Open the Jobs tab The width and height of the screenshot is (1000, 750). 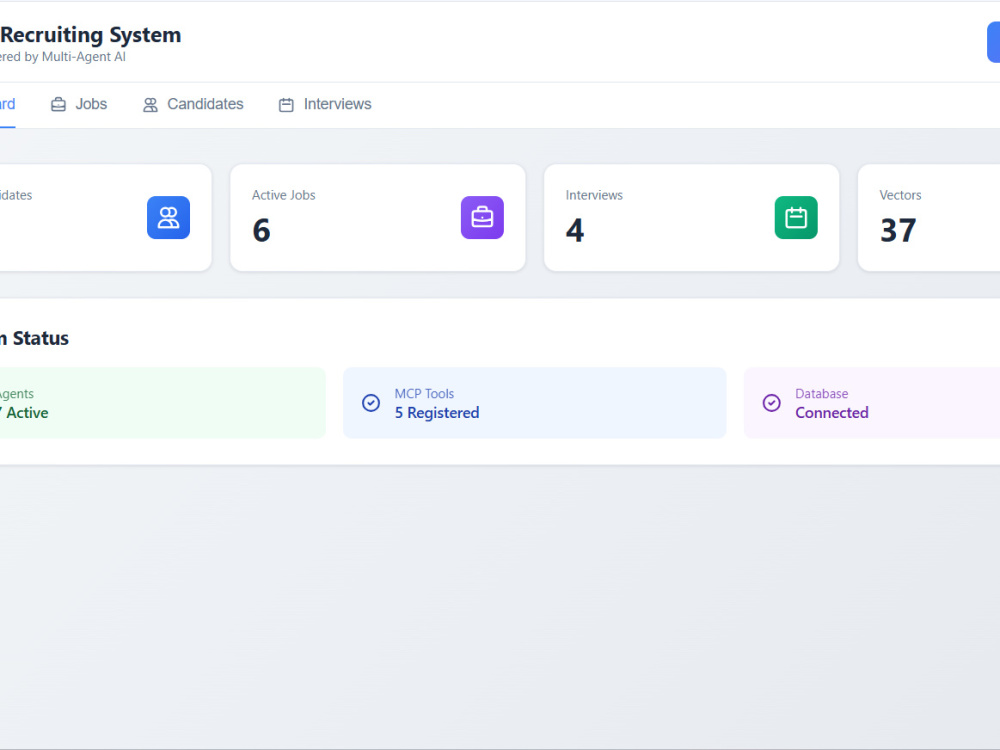tap(79, 105)
